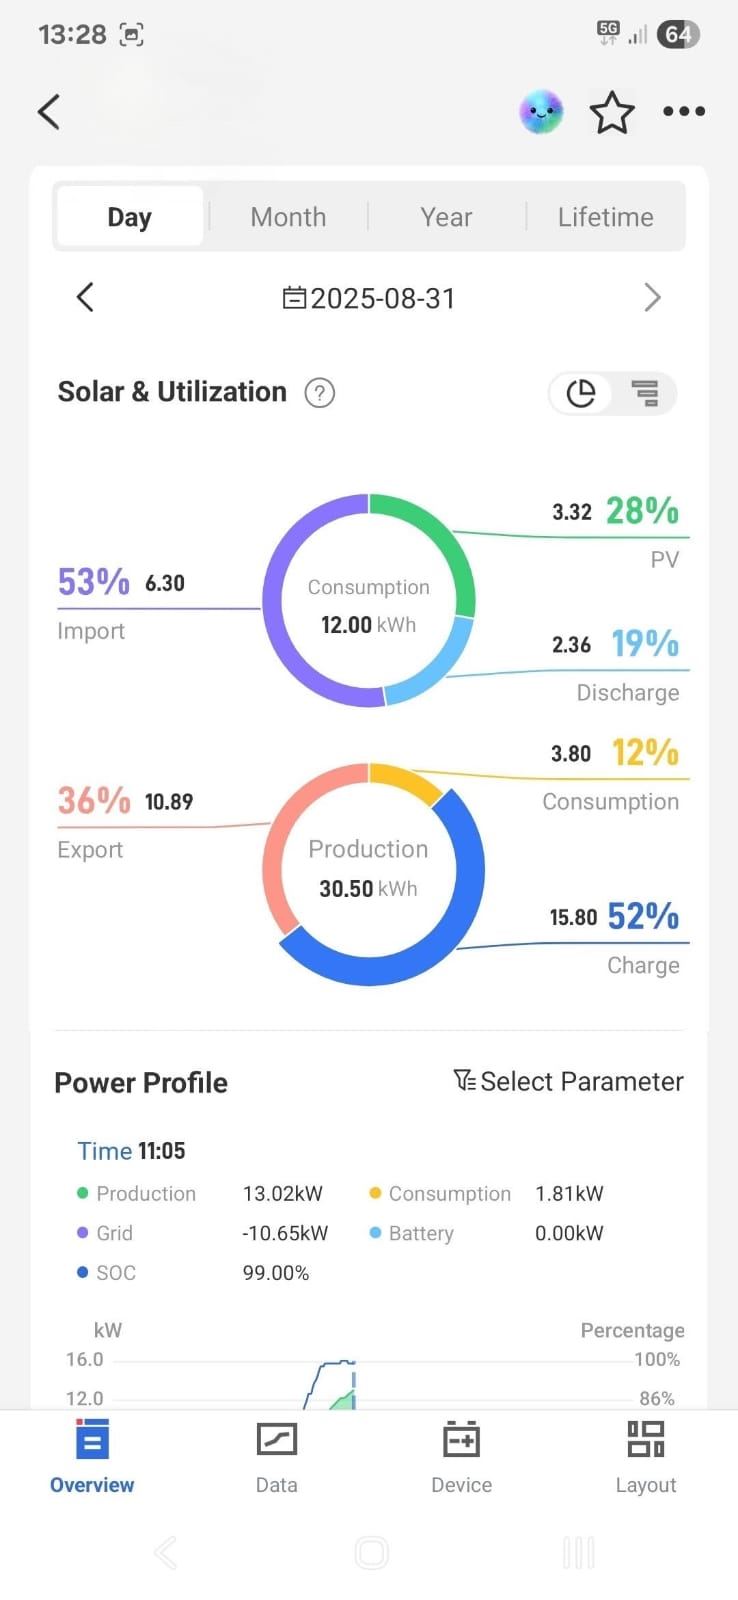Viewport: 738px width, 1600px height.
Task: Go to previous day arrow
Action: 85,297
